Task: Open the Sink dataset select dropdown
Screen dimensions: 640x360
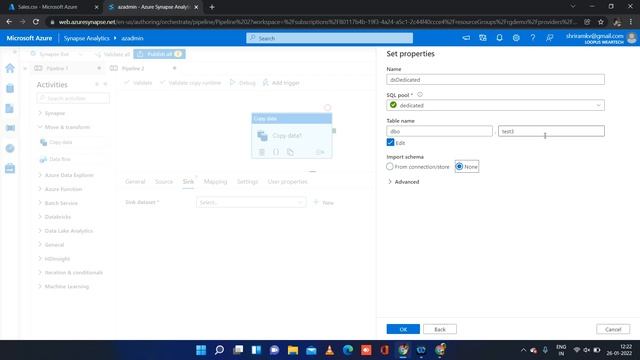Action: [251, 202]
